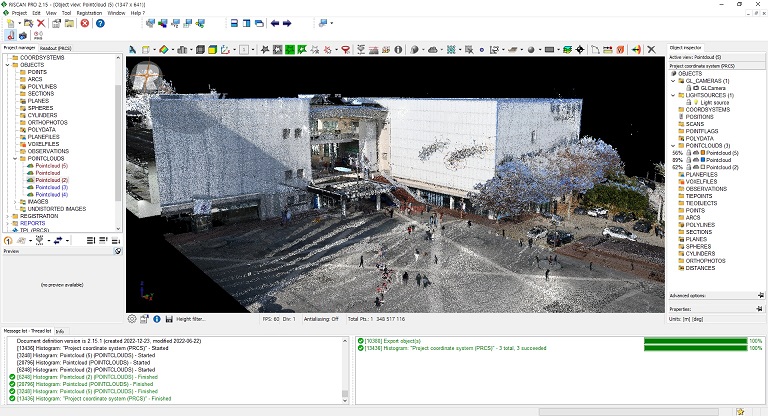Select Pointcloud (3) in Project manager

pos(51,187)
